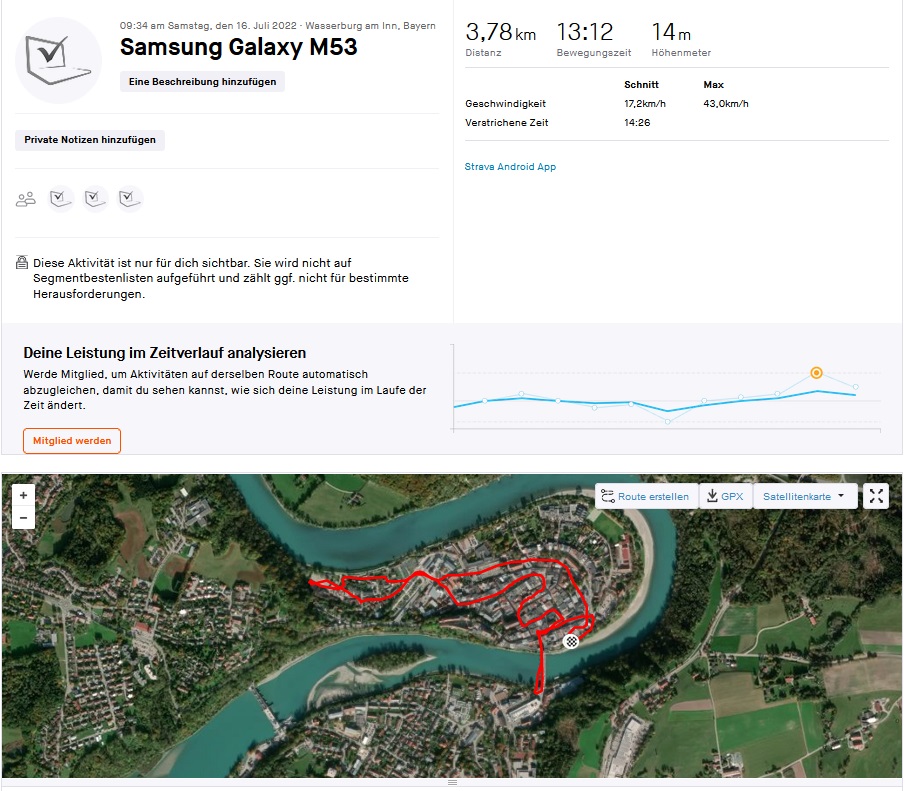Click the large activity avatar image
The width and height of the screenshot is (905, 791).
tap(58, 60)
